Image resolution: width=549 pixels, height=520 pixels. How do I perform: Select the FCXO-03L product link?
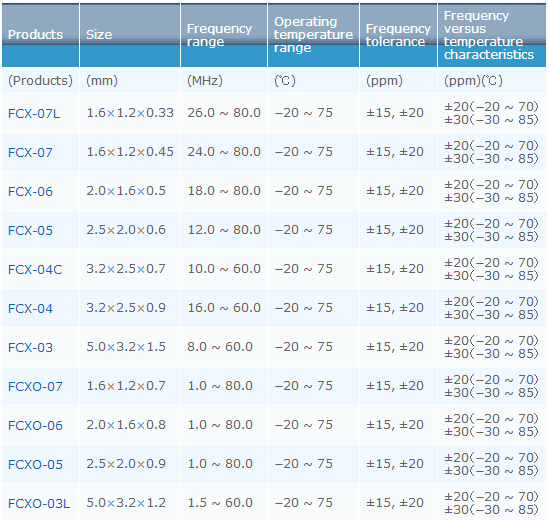(x=39, y=504)
